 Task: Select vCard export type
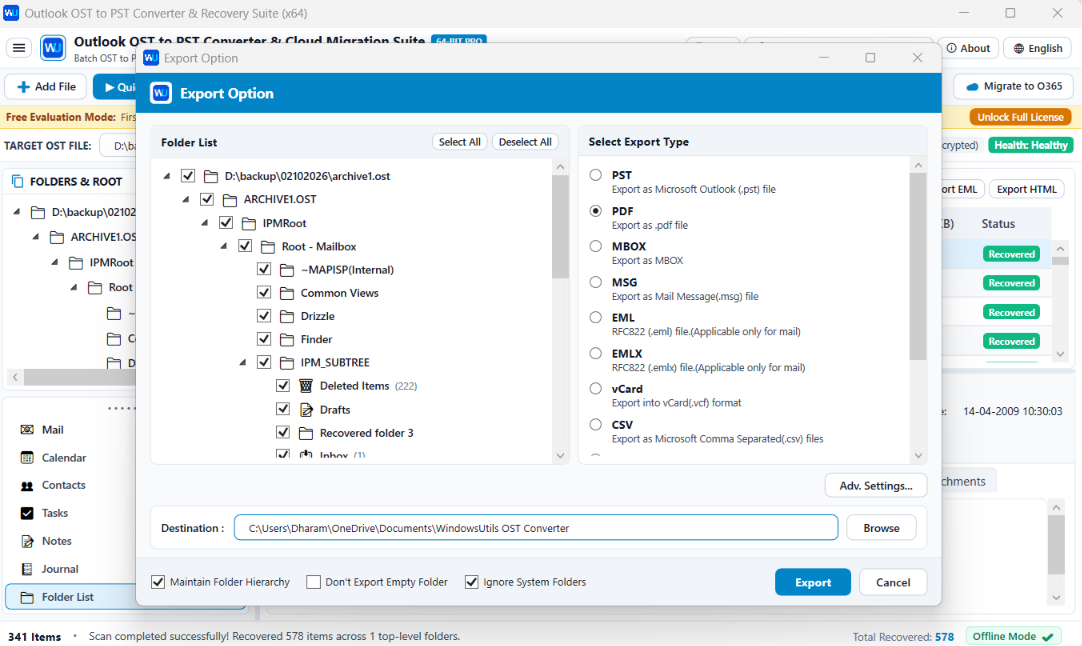point(596,389)
